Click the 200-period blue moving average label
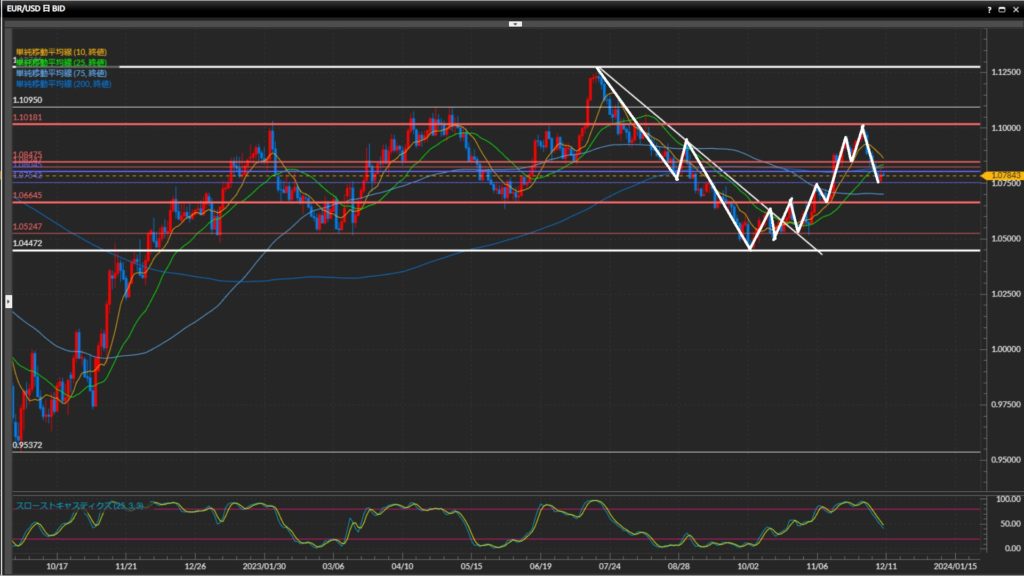 63,84
